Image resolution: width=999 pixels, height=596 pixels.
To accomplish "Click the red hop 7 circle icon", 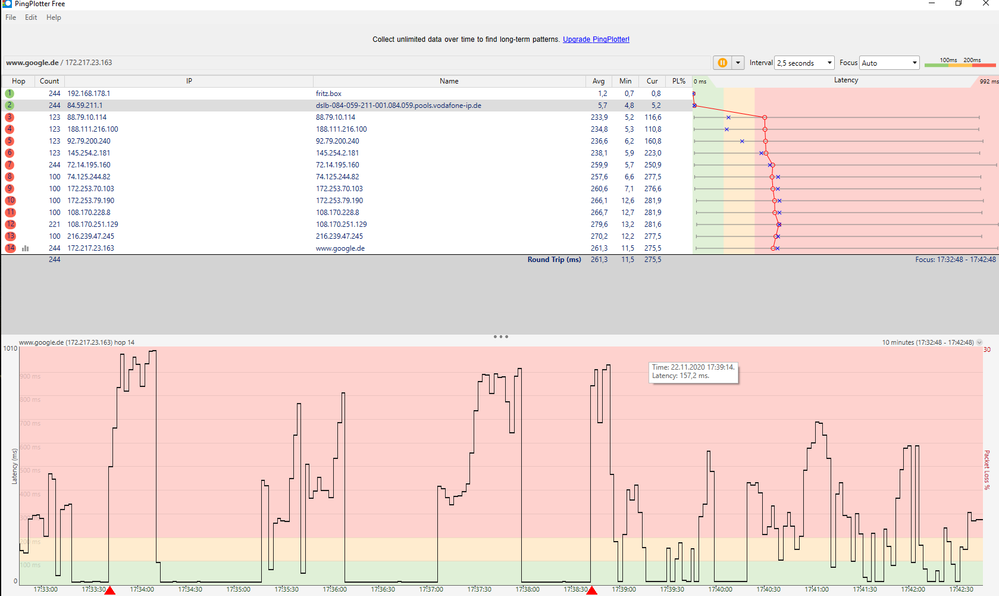I will click(9, 165).
